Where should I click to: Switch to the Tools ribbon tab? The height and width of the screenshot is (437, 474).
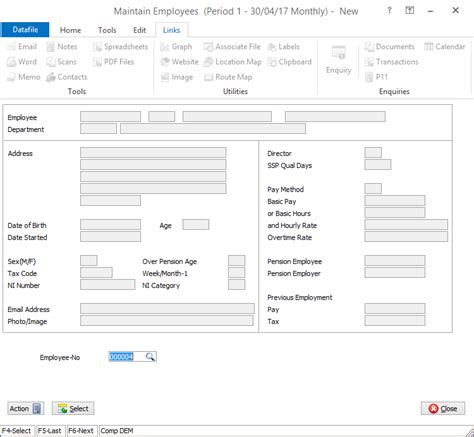tap(107, 30)
